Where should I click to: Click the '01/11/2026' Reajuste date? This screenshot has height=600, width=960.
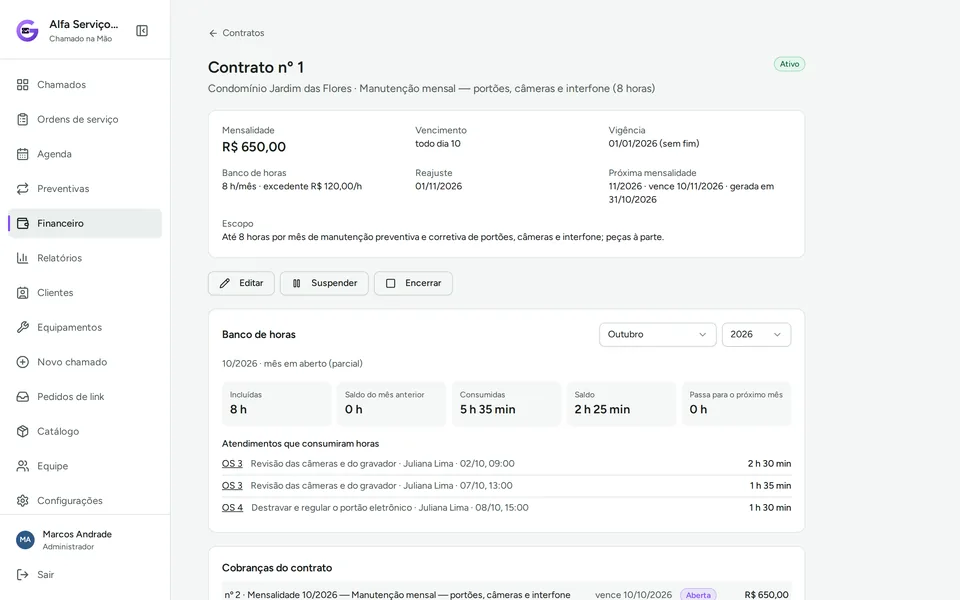pos(438,187)
